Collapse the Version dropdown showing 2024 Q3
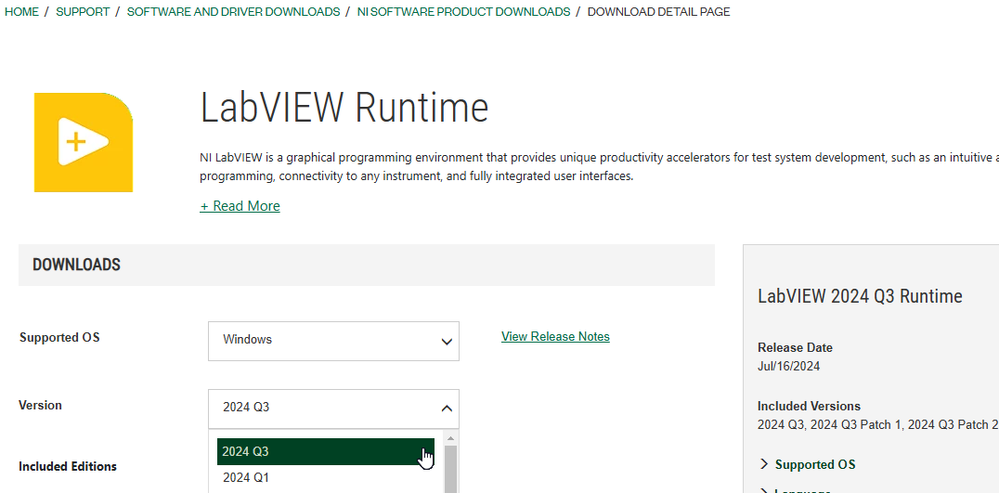The height and width of the screenshot is (493, 999). (x=333, y=408)
